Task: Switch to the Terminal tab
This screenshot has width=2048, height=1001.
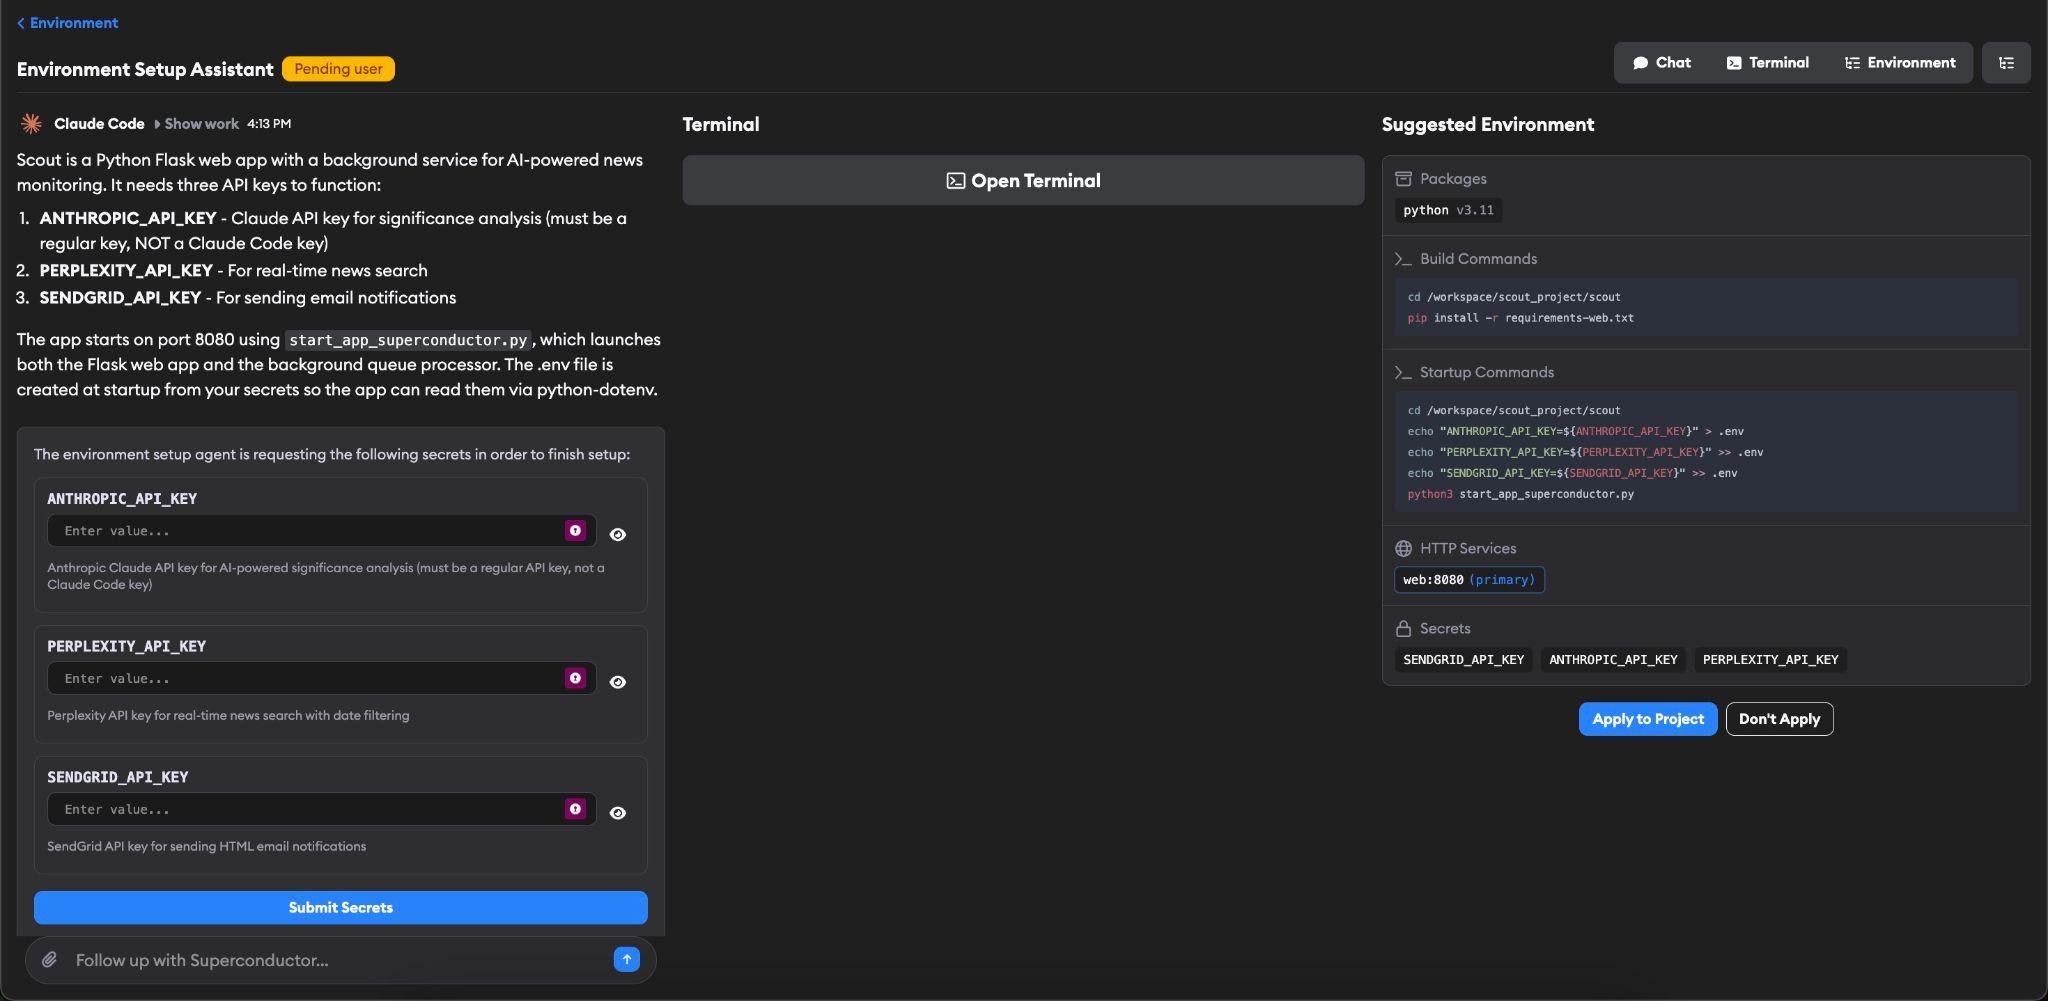Action: point(1768,62)
